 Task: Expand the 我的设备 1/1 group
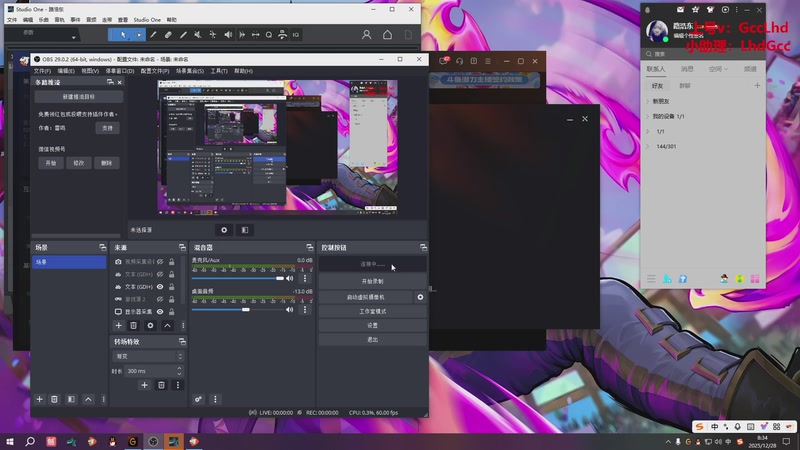648,116
